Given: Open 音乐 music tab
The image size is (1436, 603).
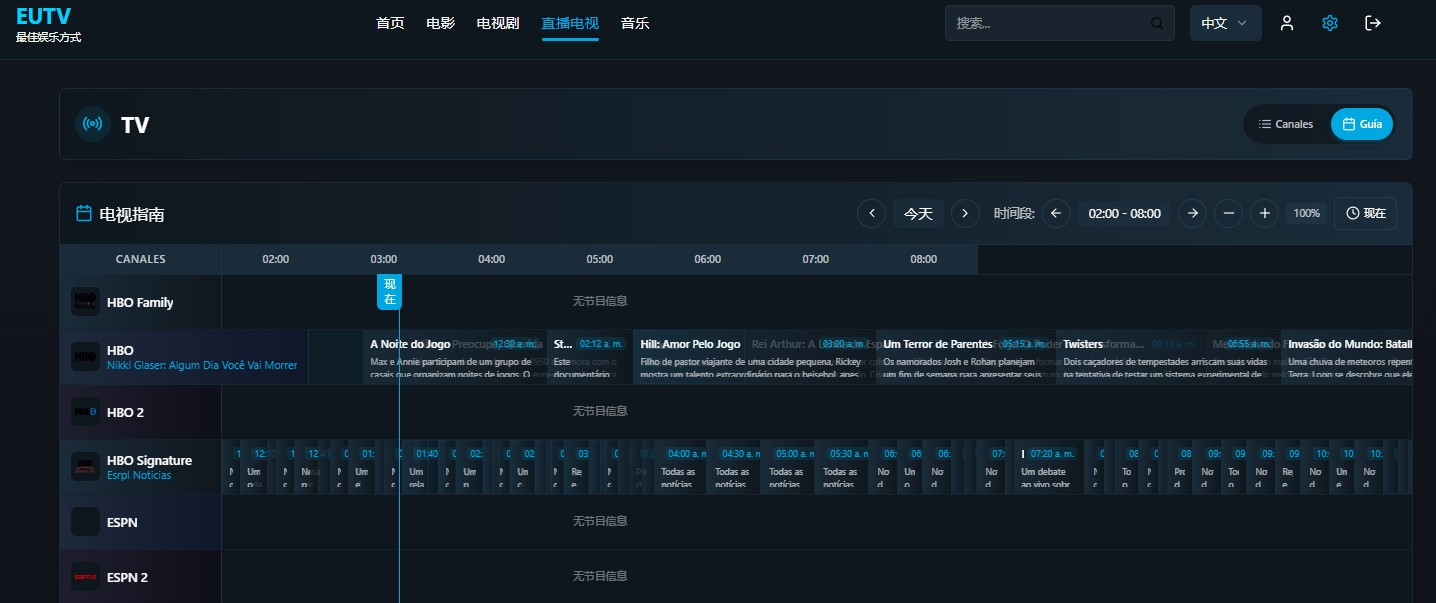Looking at the screenshot, I should (635, 23).
